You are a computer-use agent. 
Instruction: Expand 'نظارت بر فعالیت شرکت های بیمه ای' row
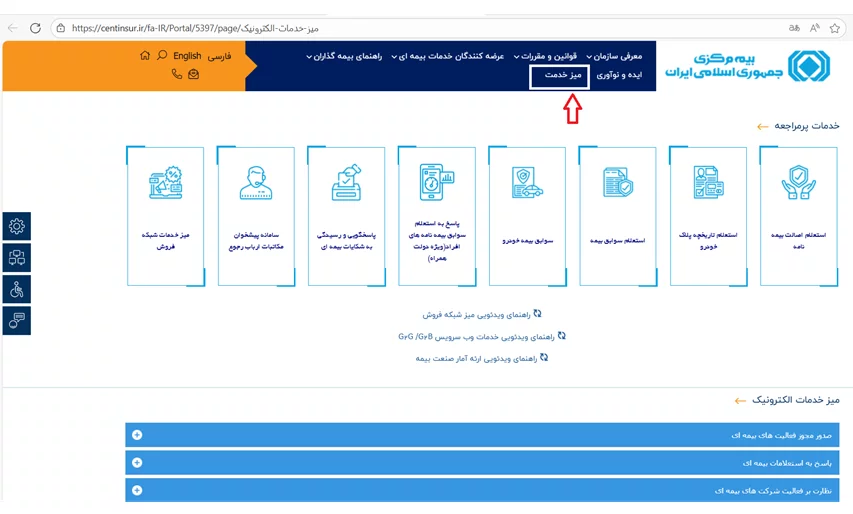coord(482,491)
